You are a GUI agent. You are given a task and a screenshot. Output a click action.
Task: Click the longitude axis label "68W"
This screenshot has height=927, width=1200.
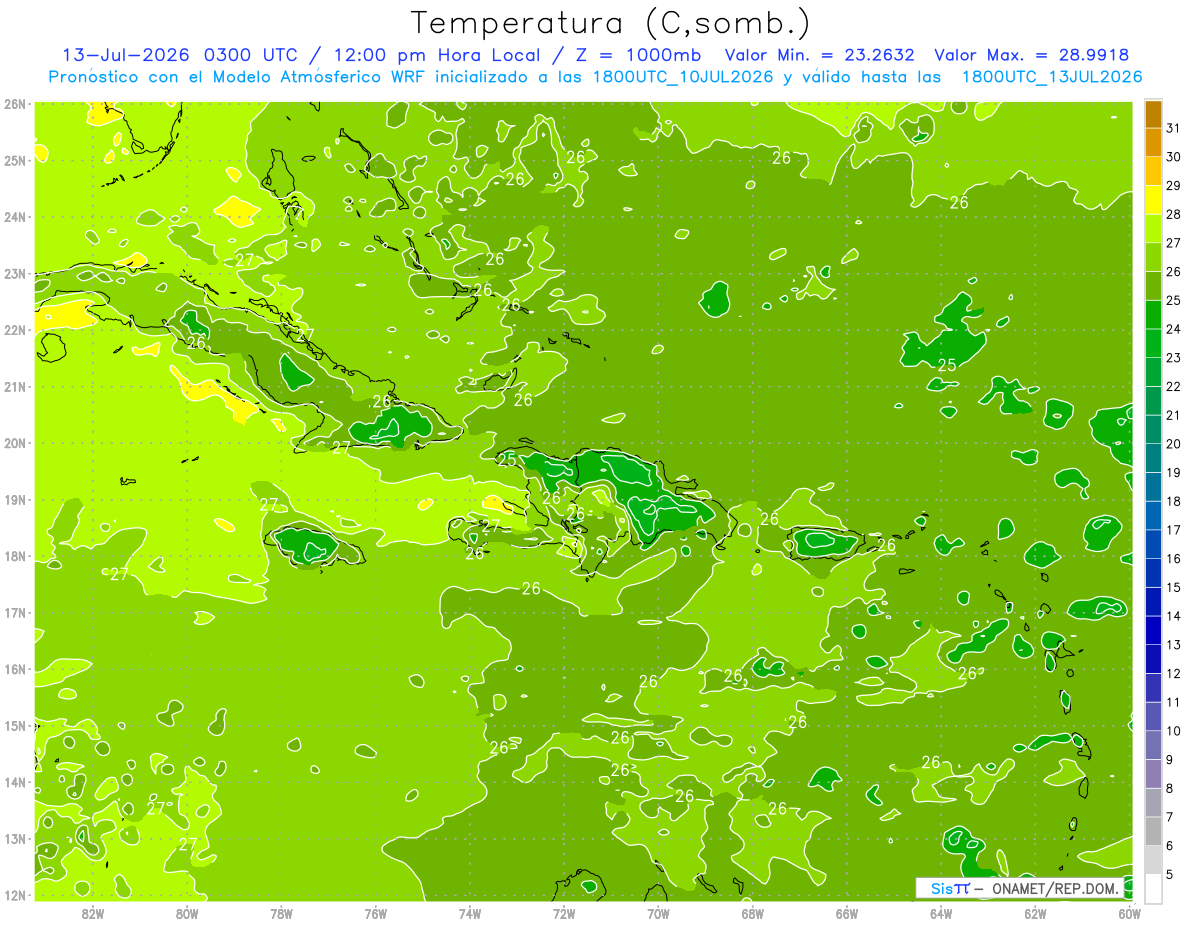[x=753, y=913]
